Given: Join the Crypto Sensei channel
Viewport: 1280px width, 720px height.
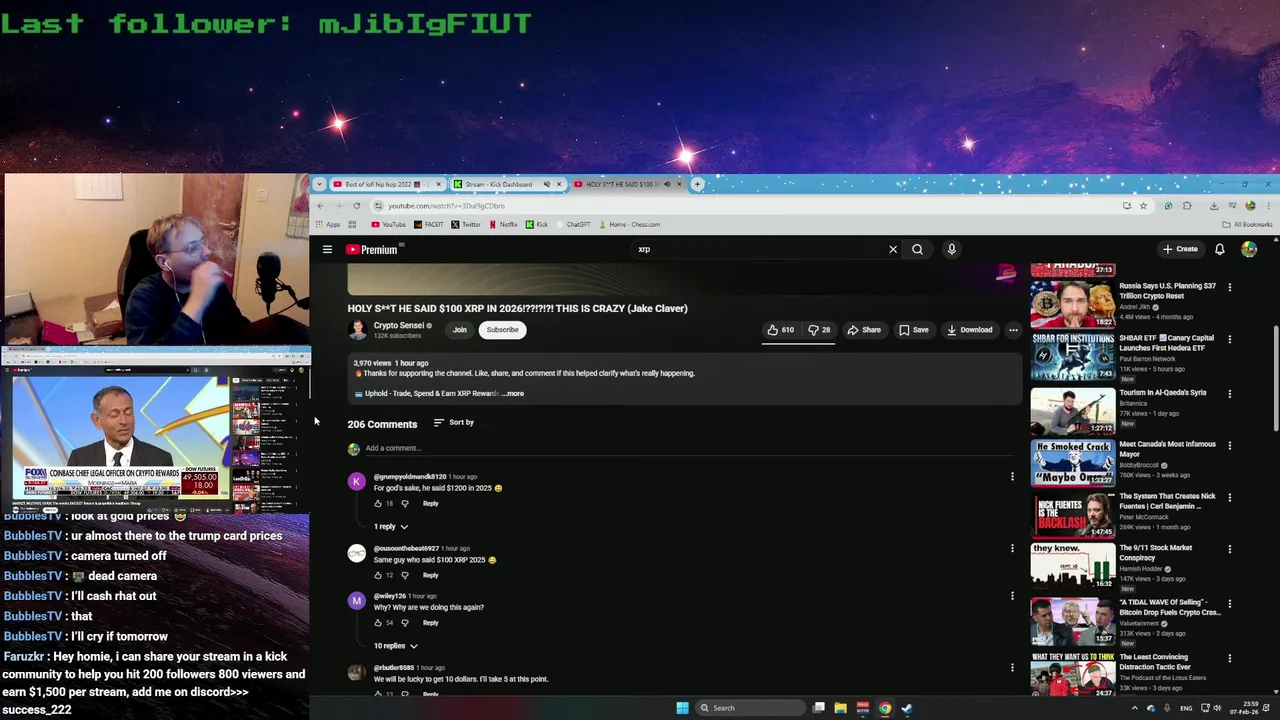Looking at the screenshot, I should click(x=459, y=330).
